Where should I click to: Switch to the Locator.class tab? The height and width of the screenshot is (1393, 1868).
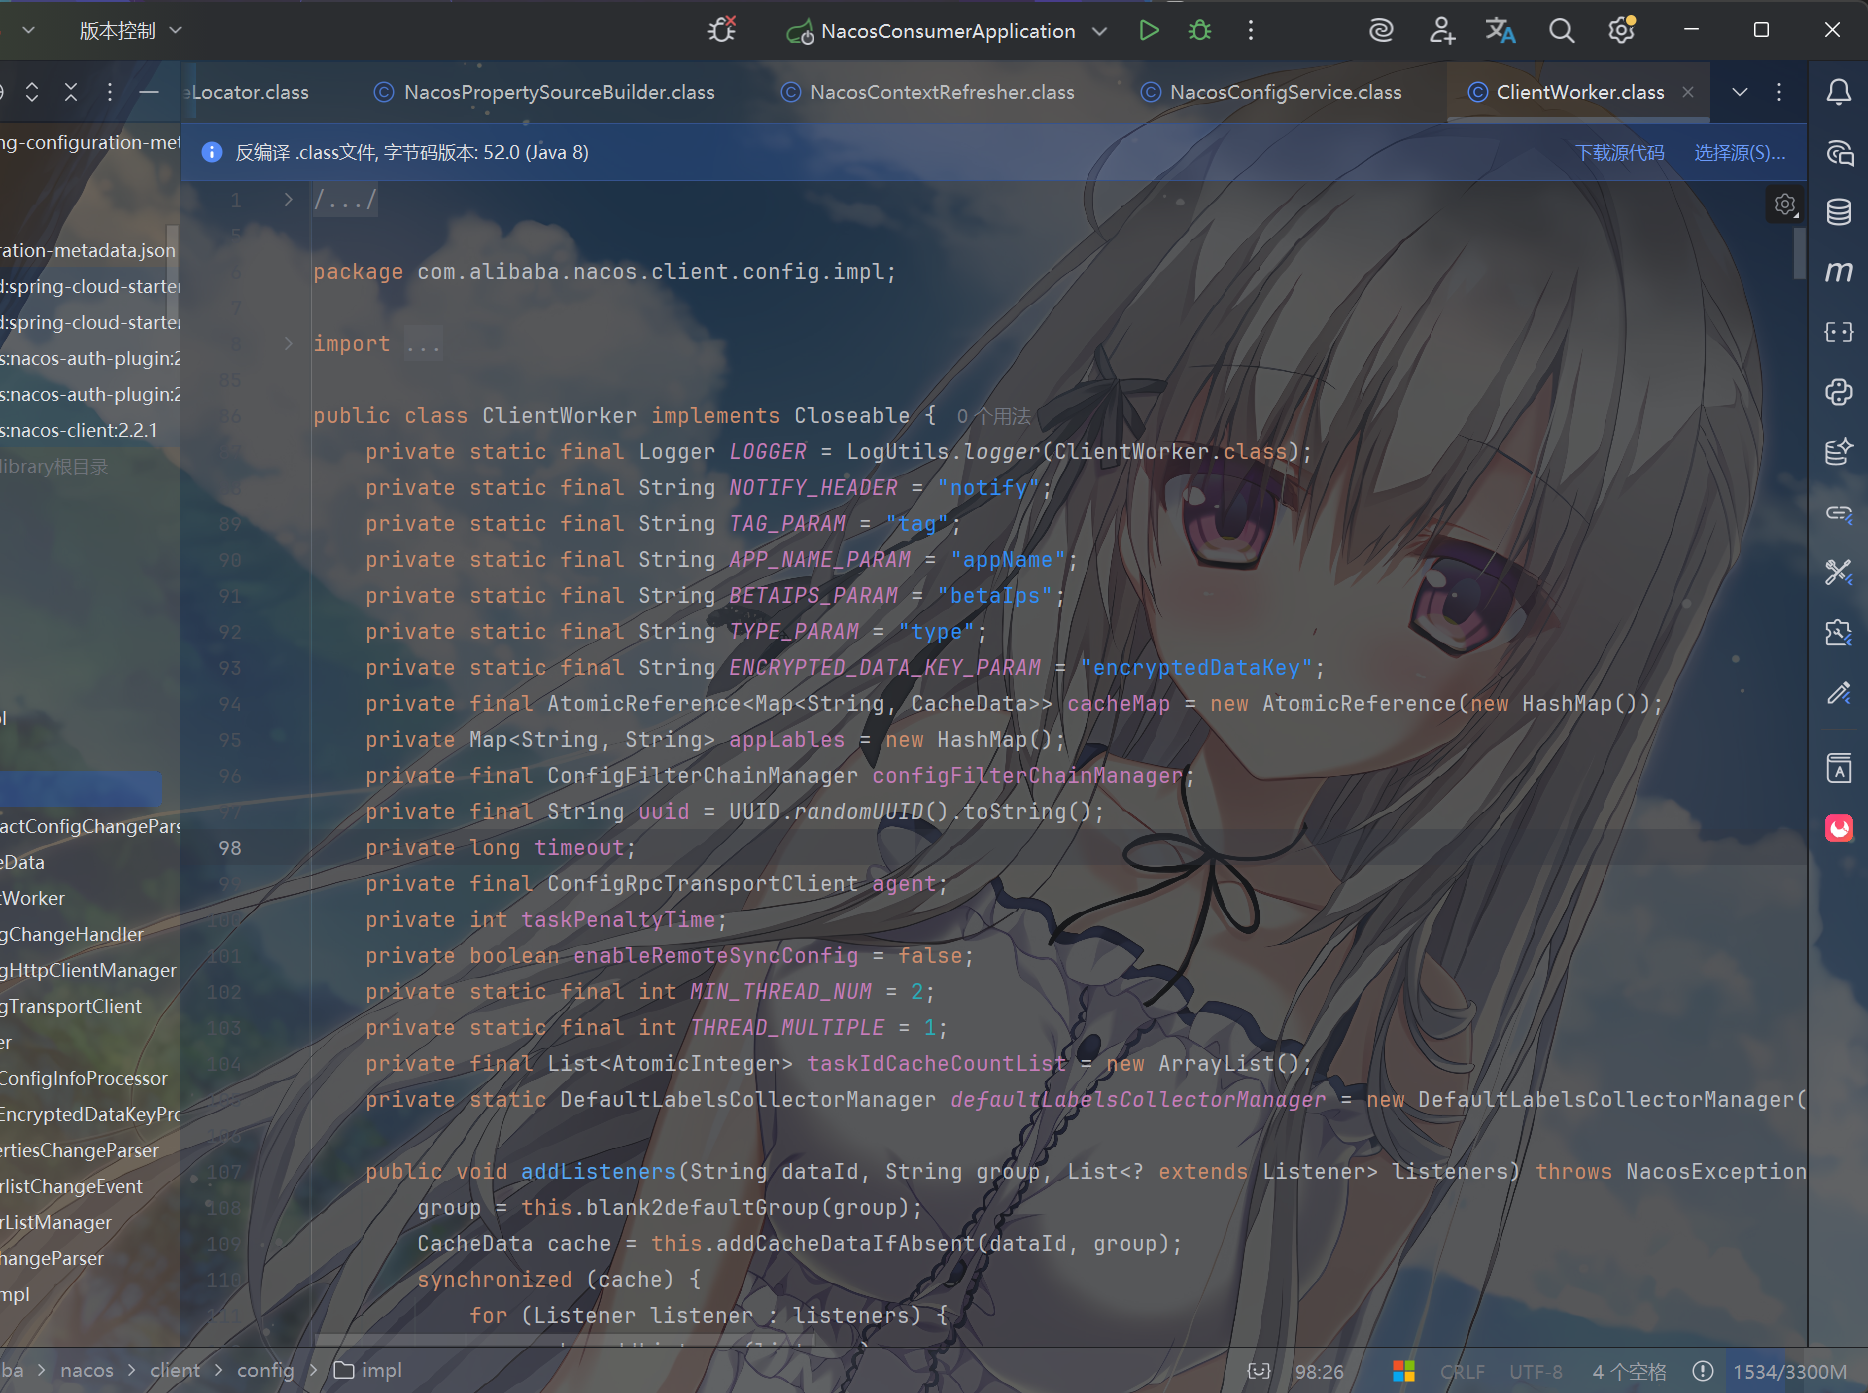click(x=248, y=92)
